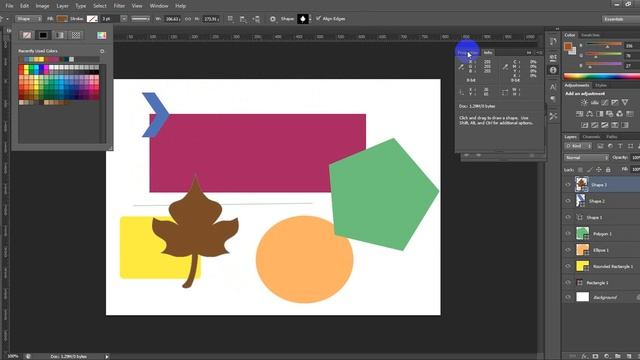Screen dimensions: 640x360
Task: Add a Color Balance adjustment
Action: point(589,113)
